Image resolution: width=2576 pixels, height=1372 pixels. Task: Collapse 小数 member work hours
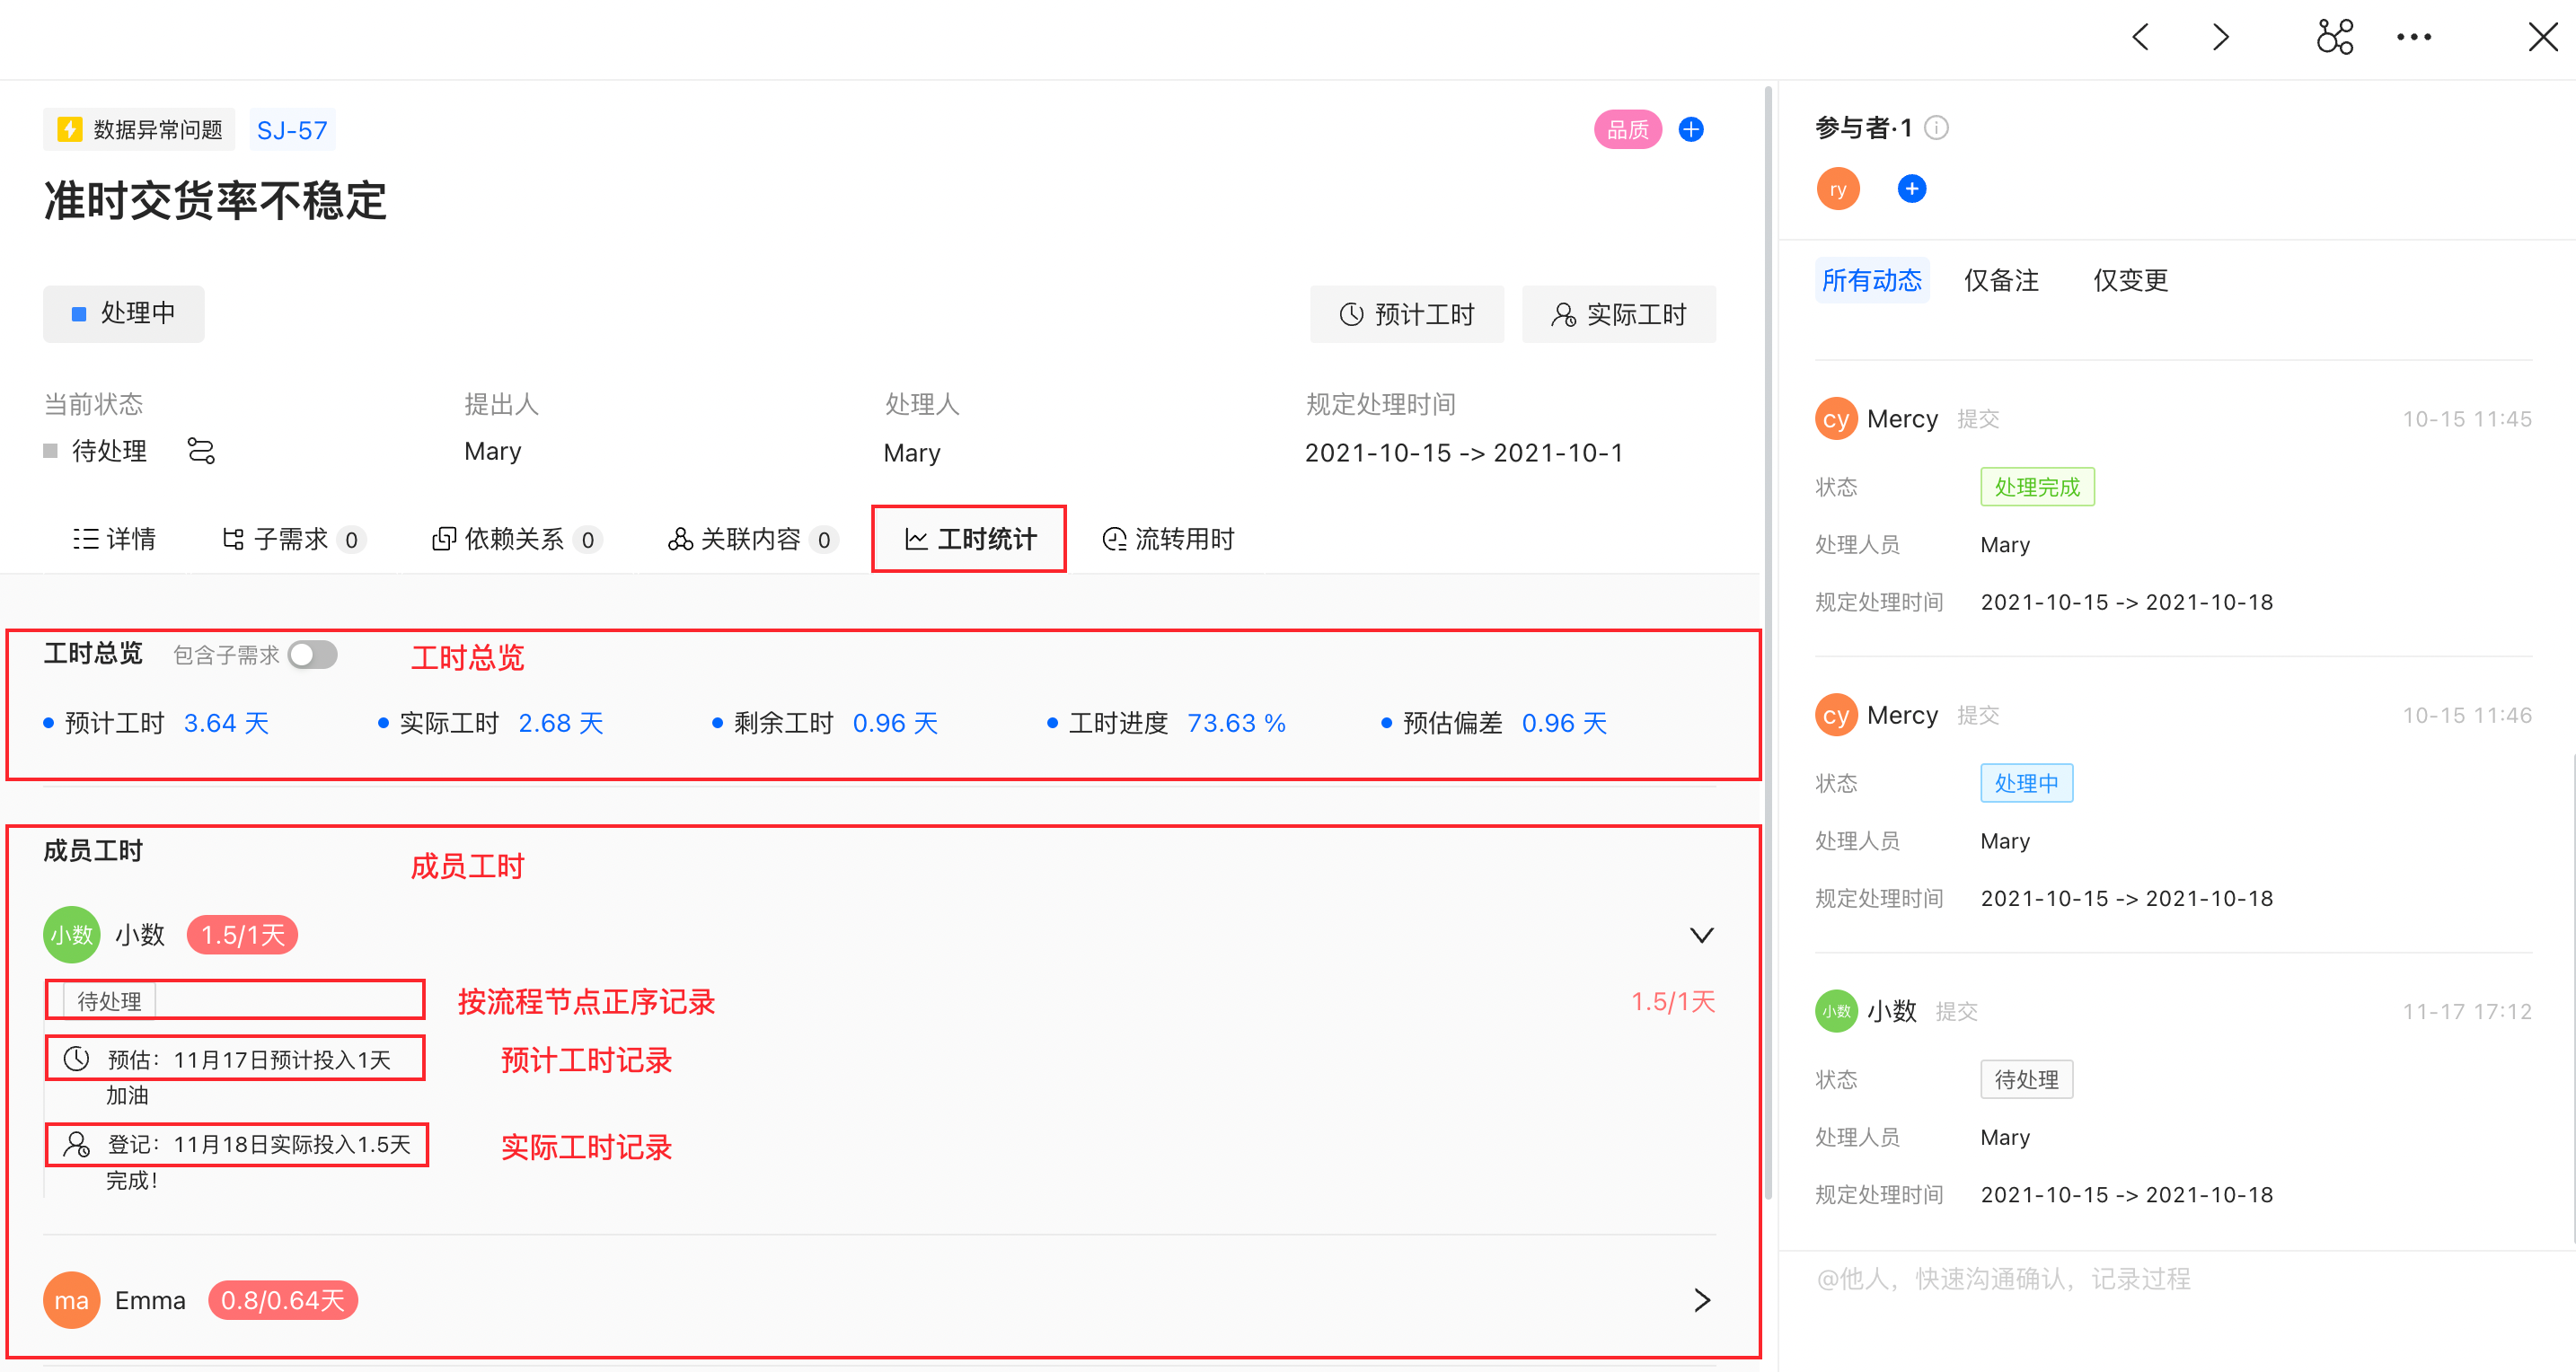click(x=1701, y=935)
